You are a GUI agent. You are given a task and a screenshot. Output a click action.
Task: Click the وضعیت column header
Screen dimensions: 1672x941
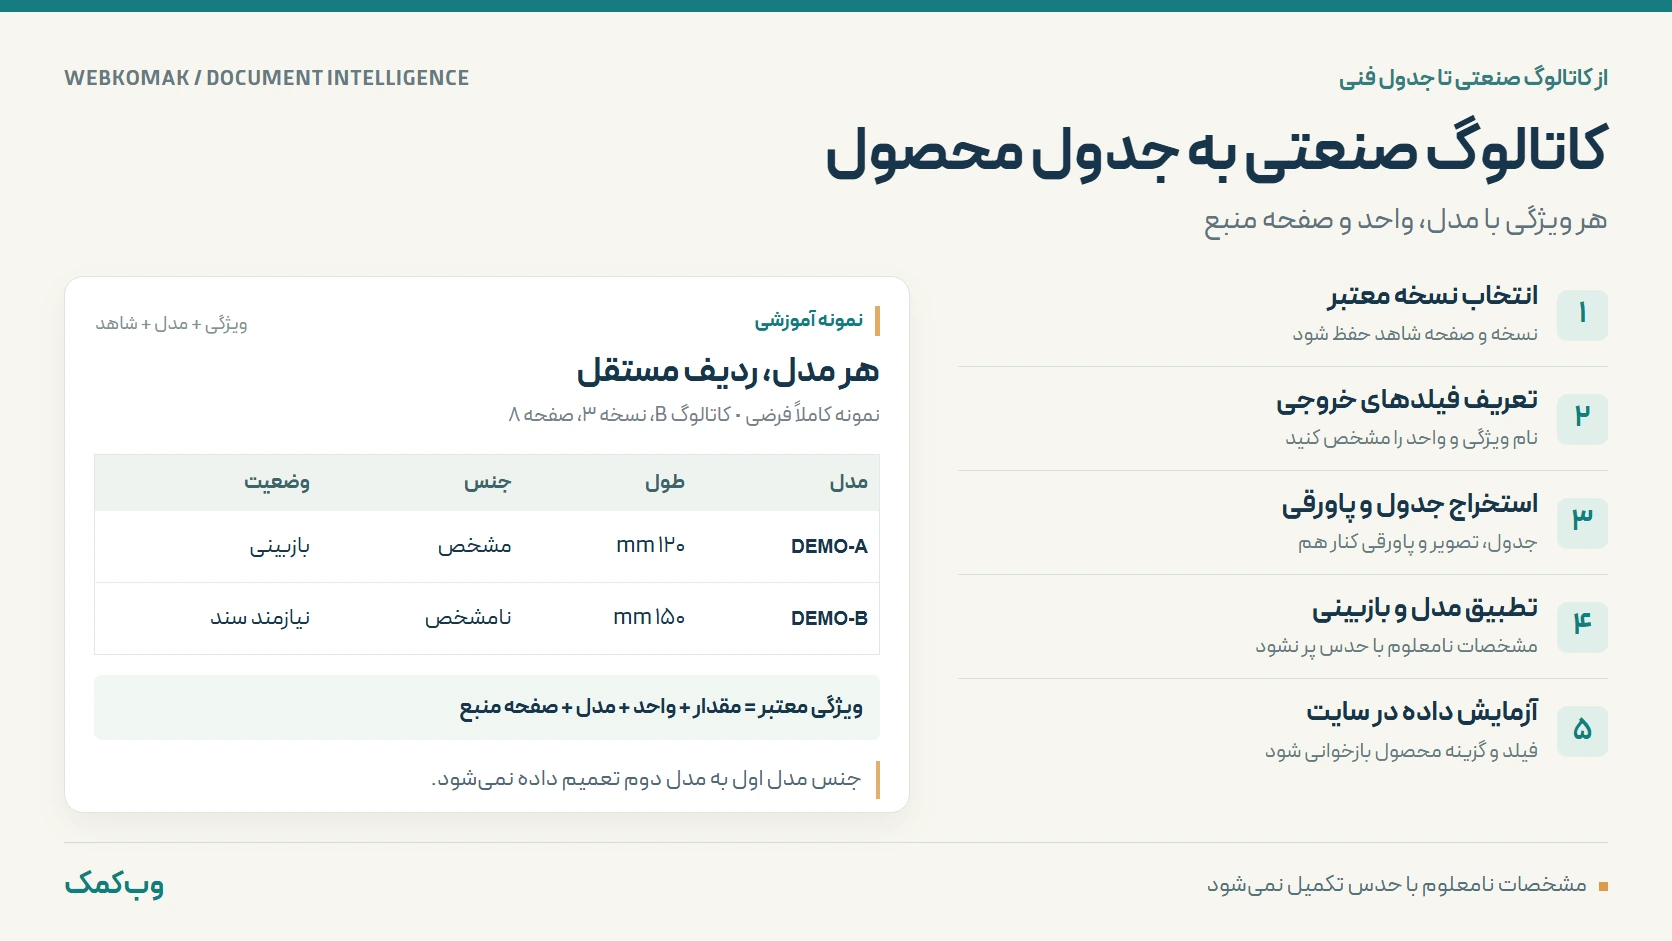click(x=277, y=482)
